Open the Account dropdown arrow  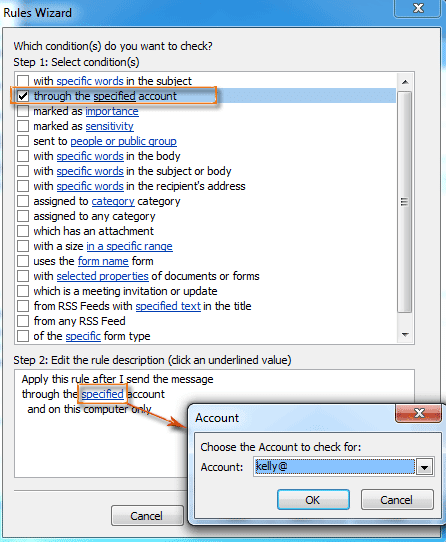(424, 468)
